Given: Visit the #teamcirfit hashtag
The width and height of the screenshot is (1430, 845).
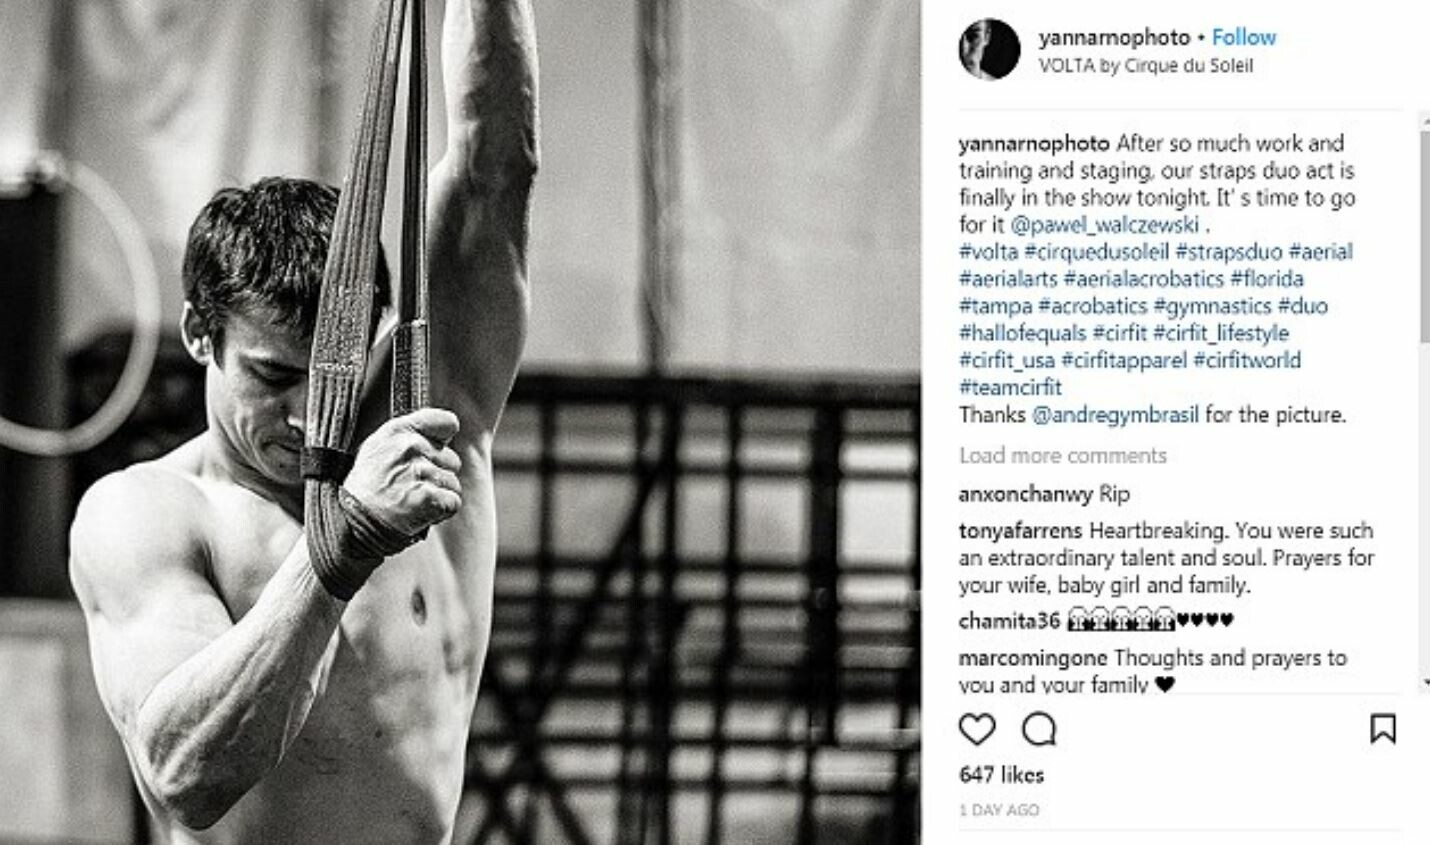Looking at the screenshot, I should [1010, 386].
